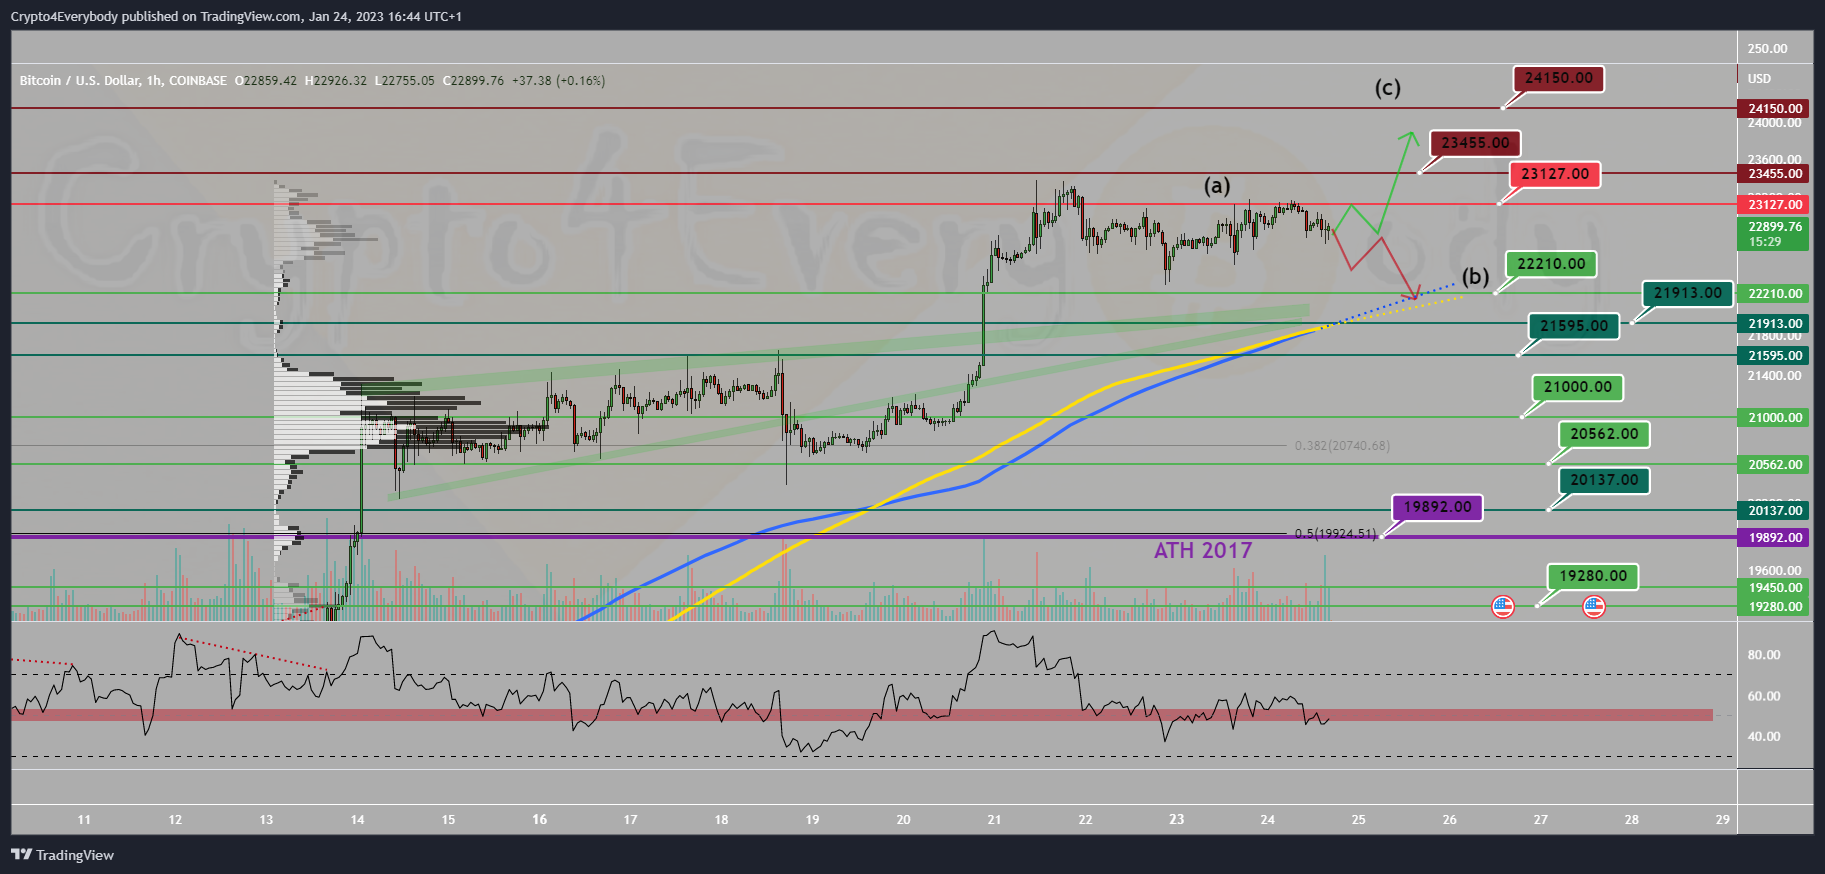Click the 24150.00 price axis tag
Screen dimensions: 1825x874
tap(1775, 108)
